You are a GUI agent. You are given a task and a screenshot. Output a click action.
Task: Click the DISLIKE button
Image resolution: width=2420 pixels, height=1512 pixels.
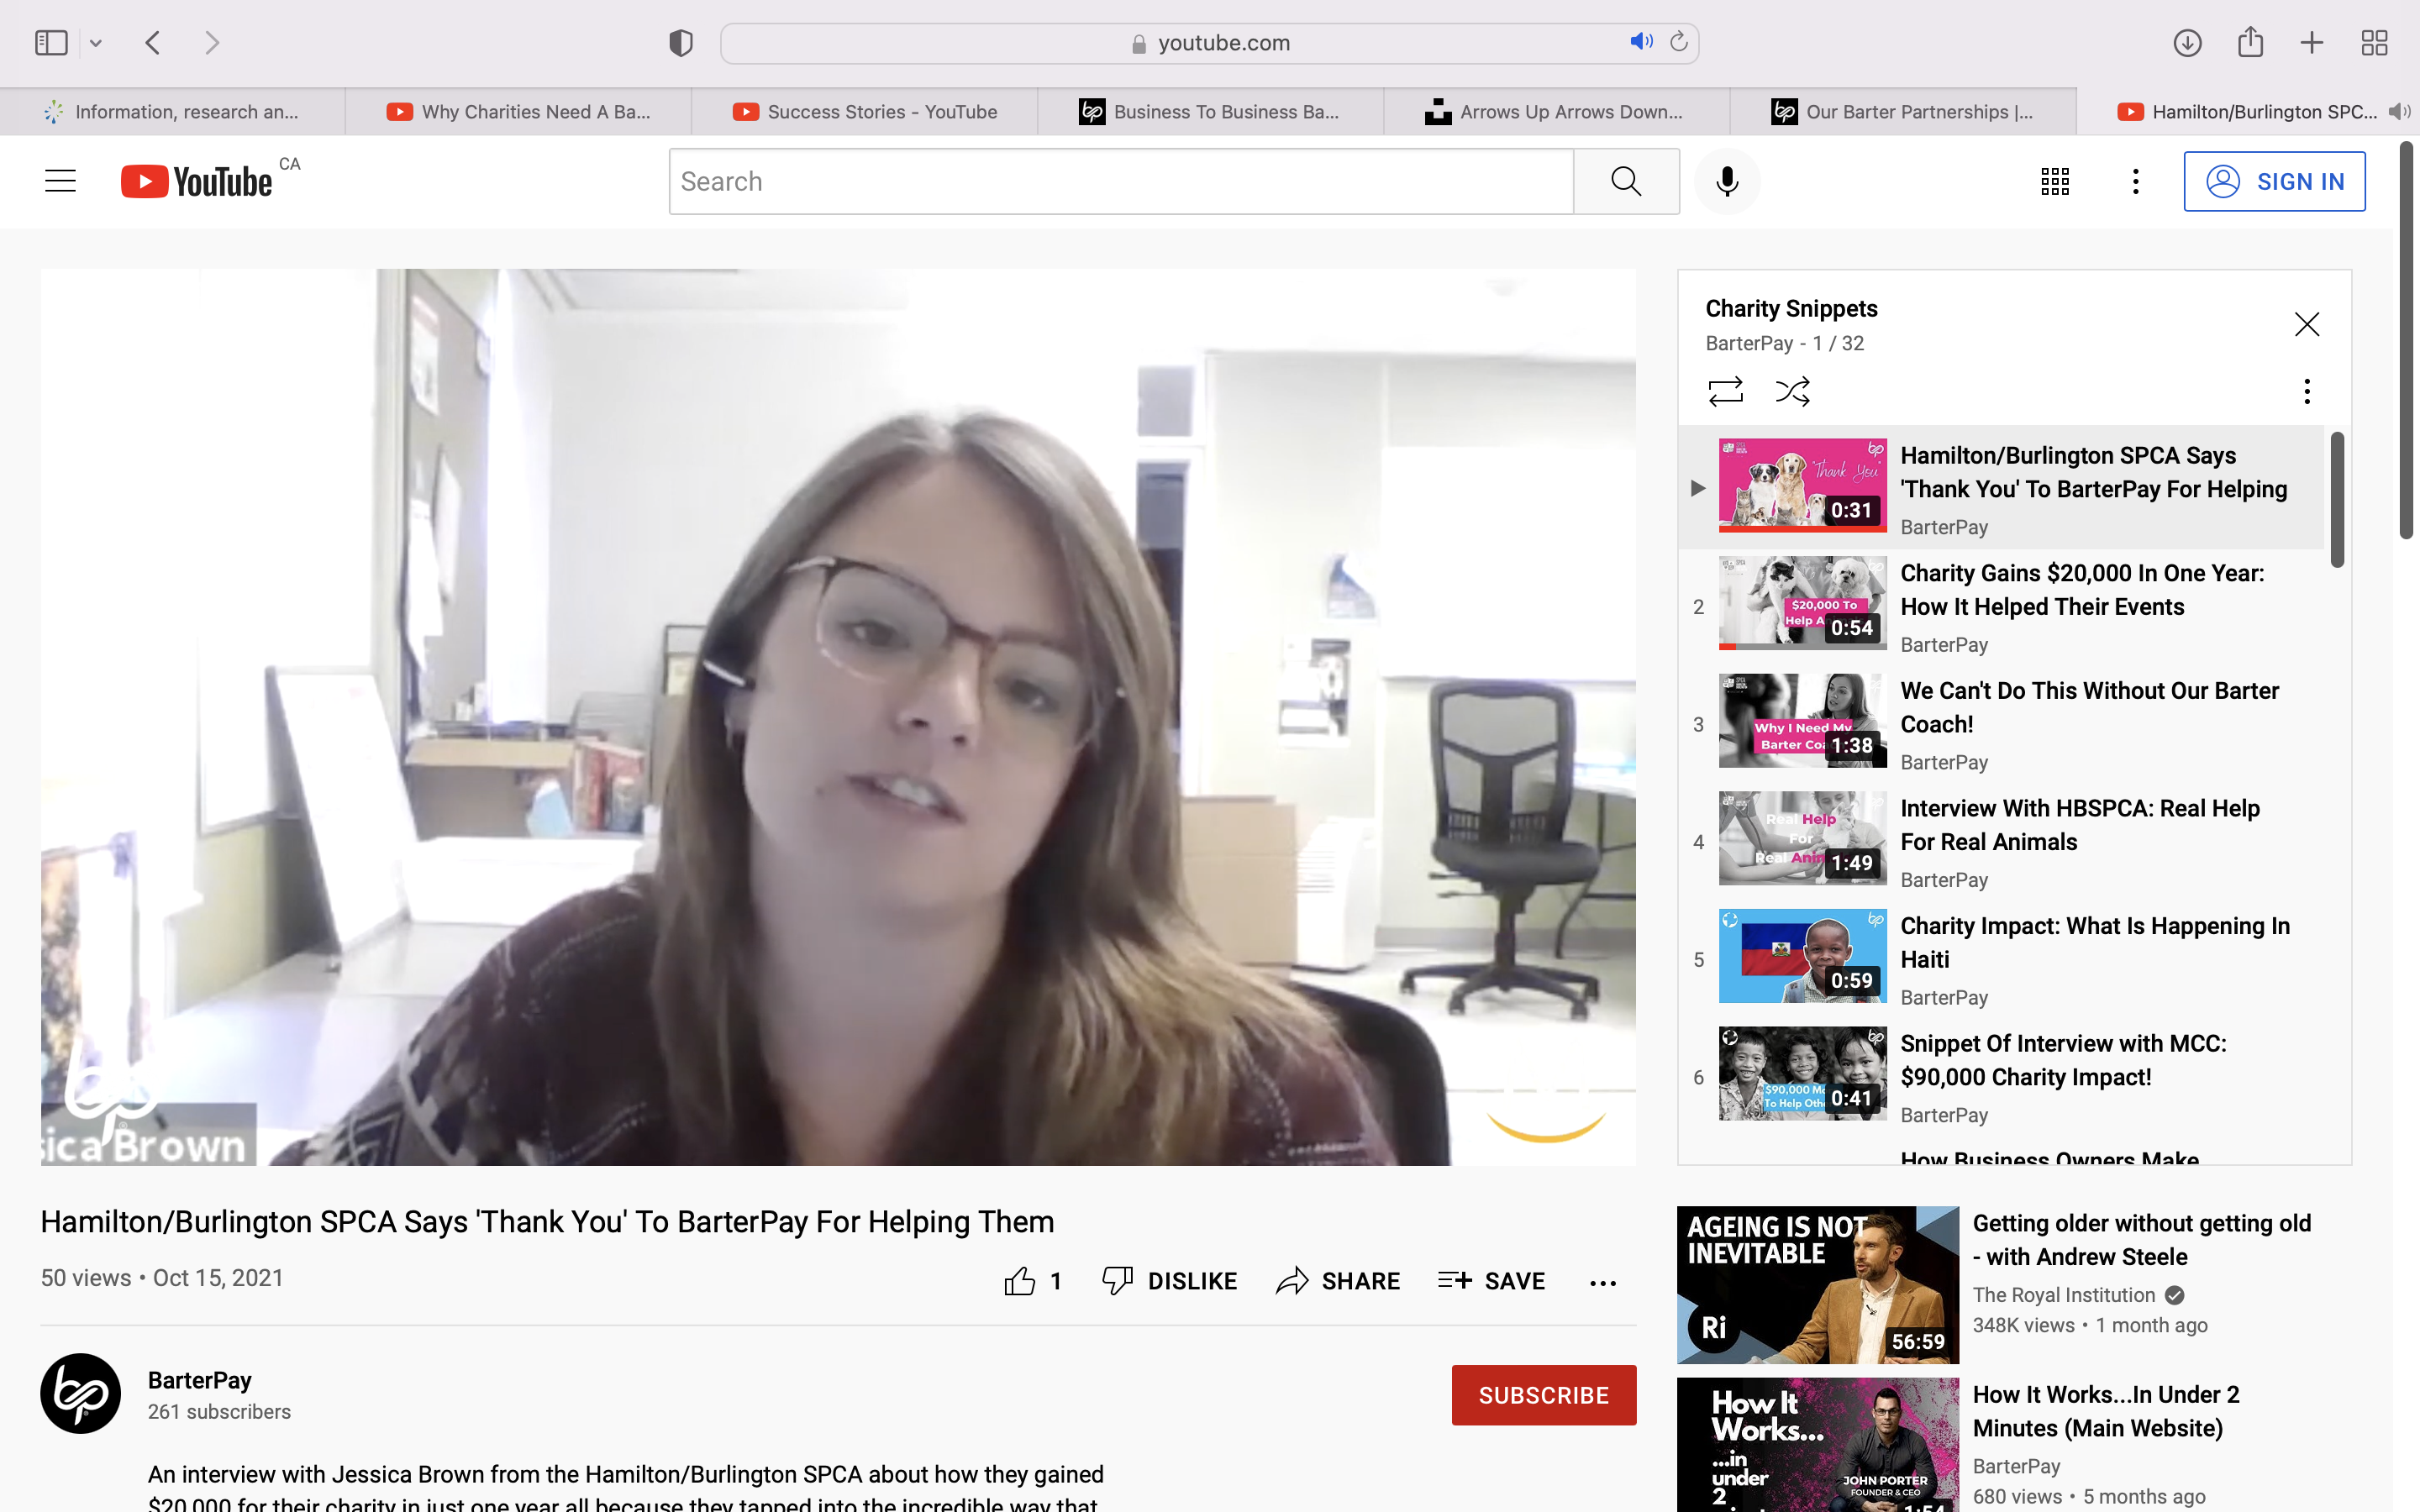(1169, 1281)
